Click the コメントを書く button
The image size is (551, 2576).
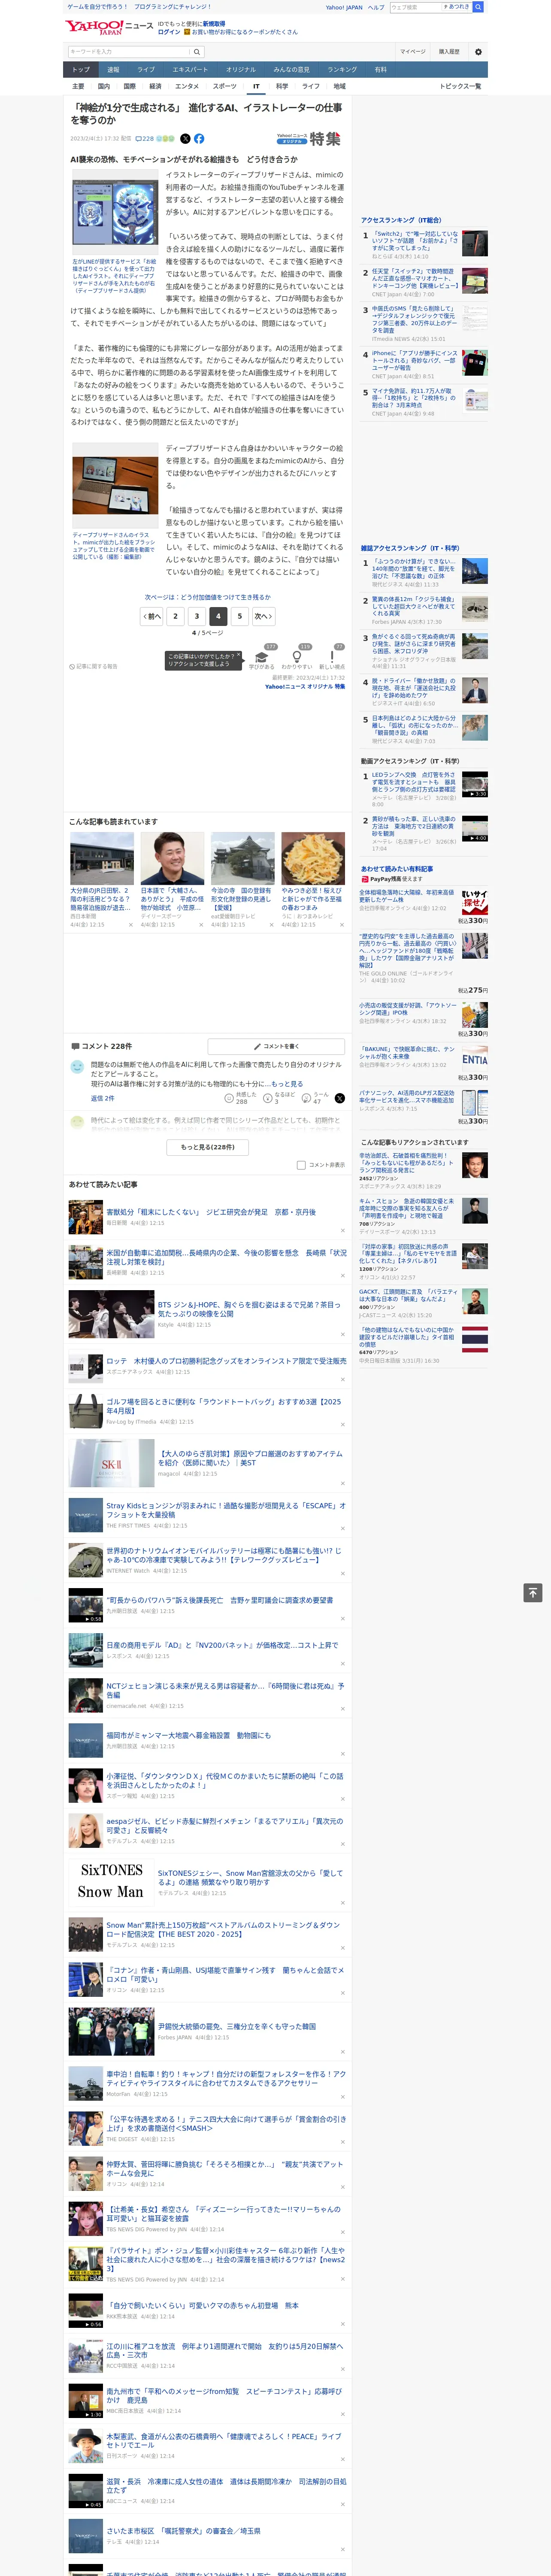[276, 1046]
